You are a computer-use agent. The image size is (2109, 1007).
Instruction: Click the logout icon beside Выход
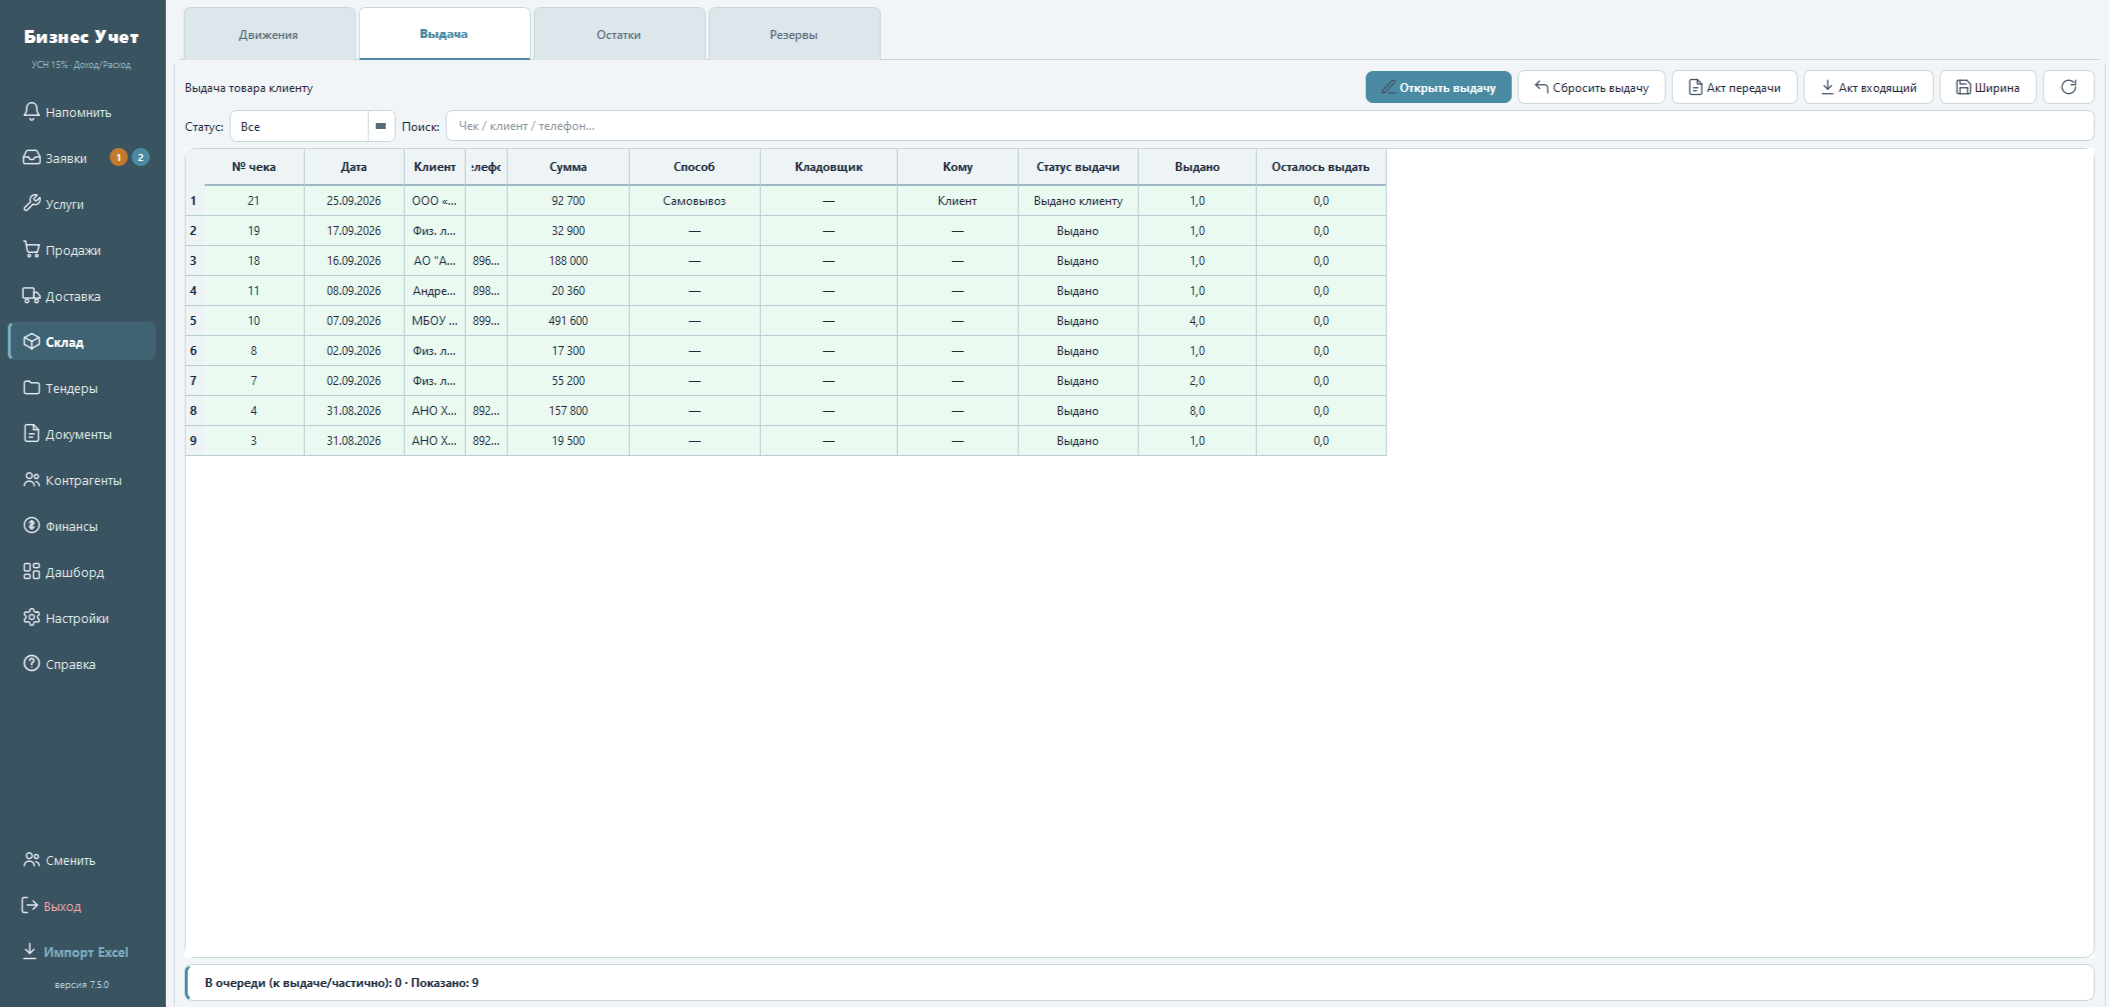(30, 905)
